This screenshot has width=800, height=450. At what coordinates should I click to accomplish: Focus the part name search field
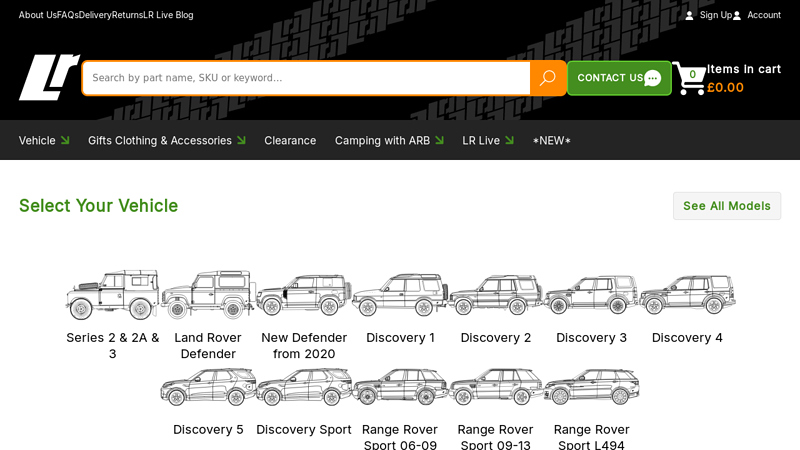tap(306, 78)
